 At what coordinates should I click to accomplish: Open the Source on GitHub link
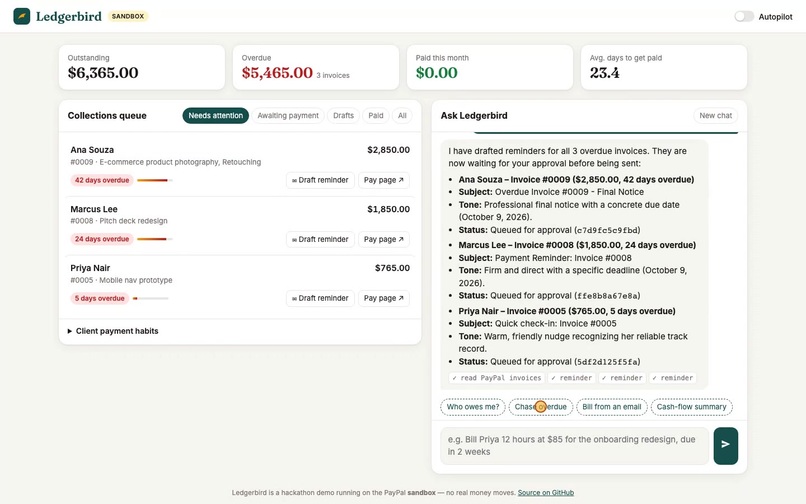545,493
